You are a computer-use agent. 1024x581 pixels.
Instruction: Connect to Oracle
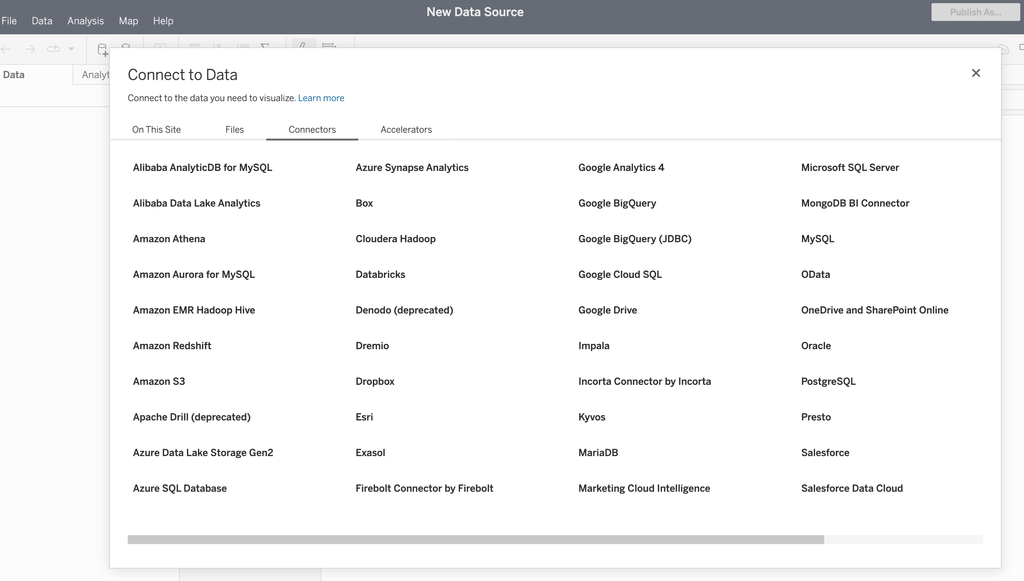(x=816, y=345)
